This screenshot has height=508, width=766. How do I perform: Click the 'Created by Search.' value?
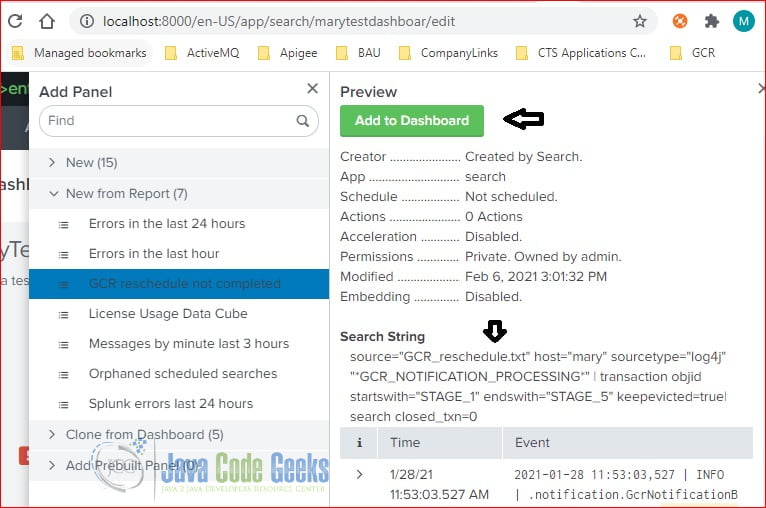[x=524, y=157]
